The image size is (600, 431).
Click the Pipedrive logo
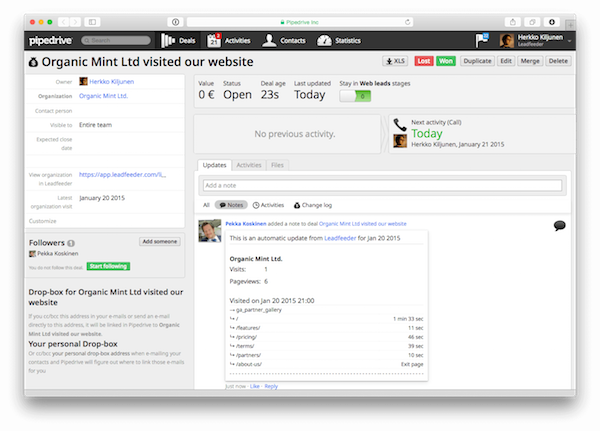[x=50, y=40]
